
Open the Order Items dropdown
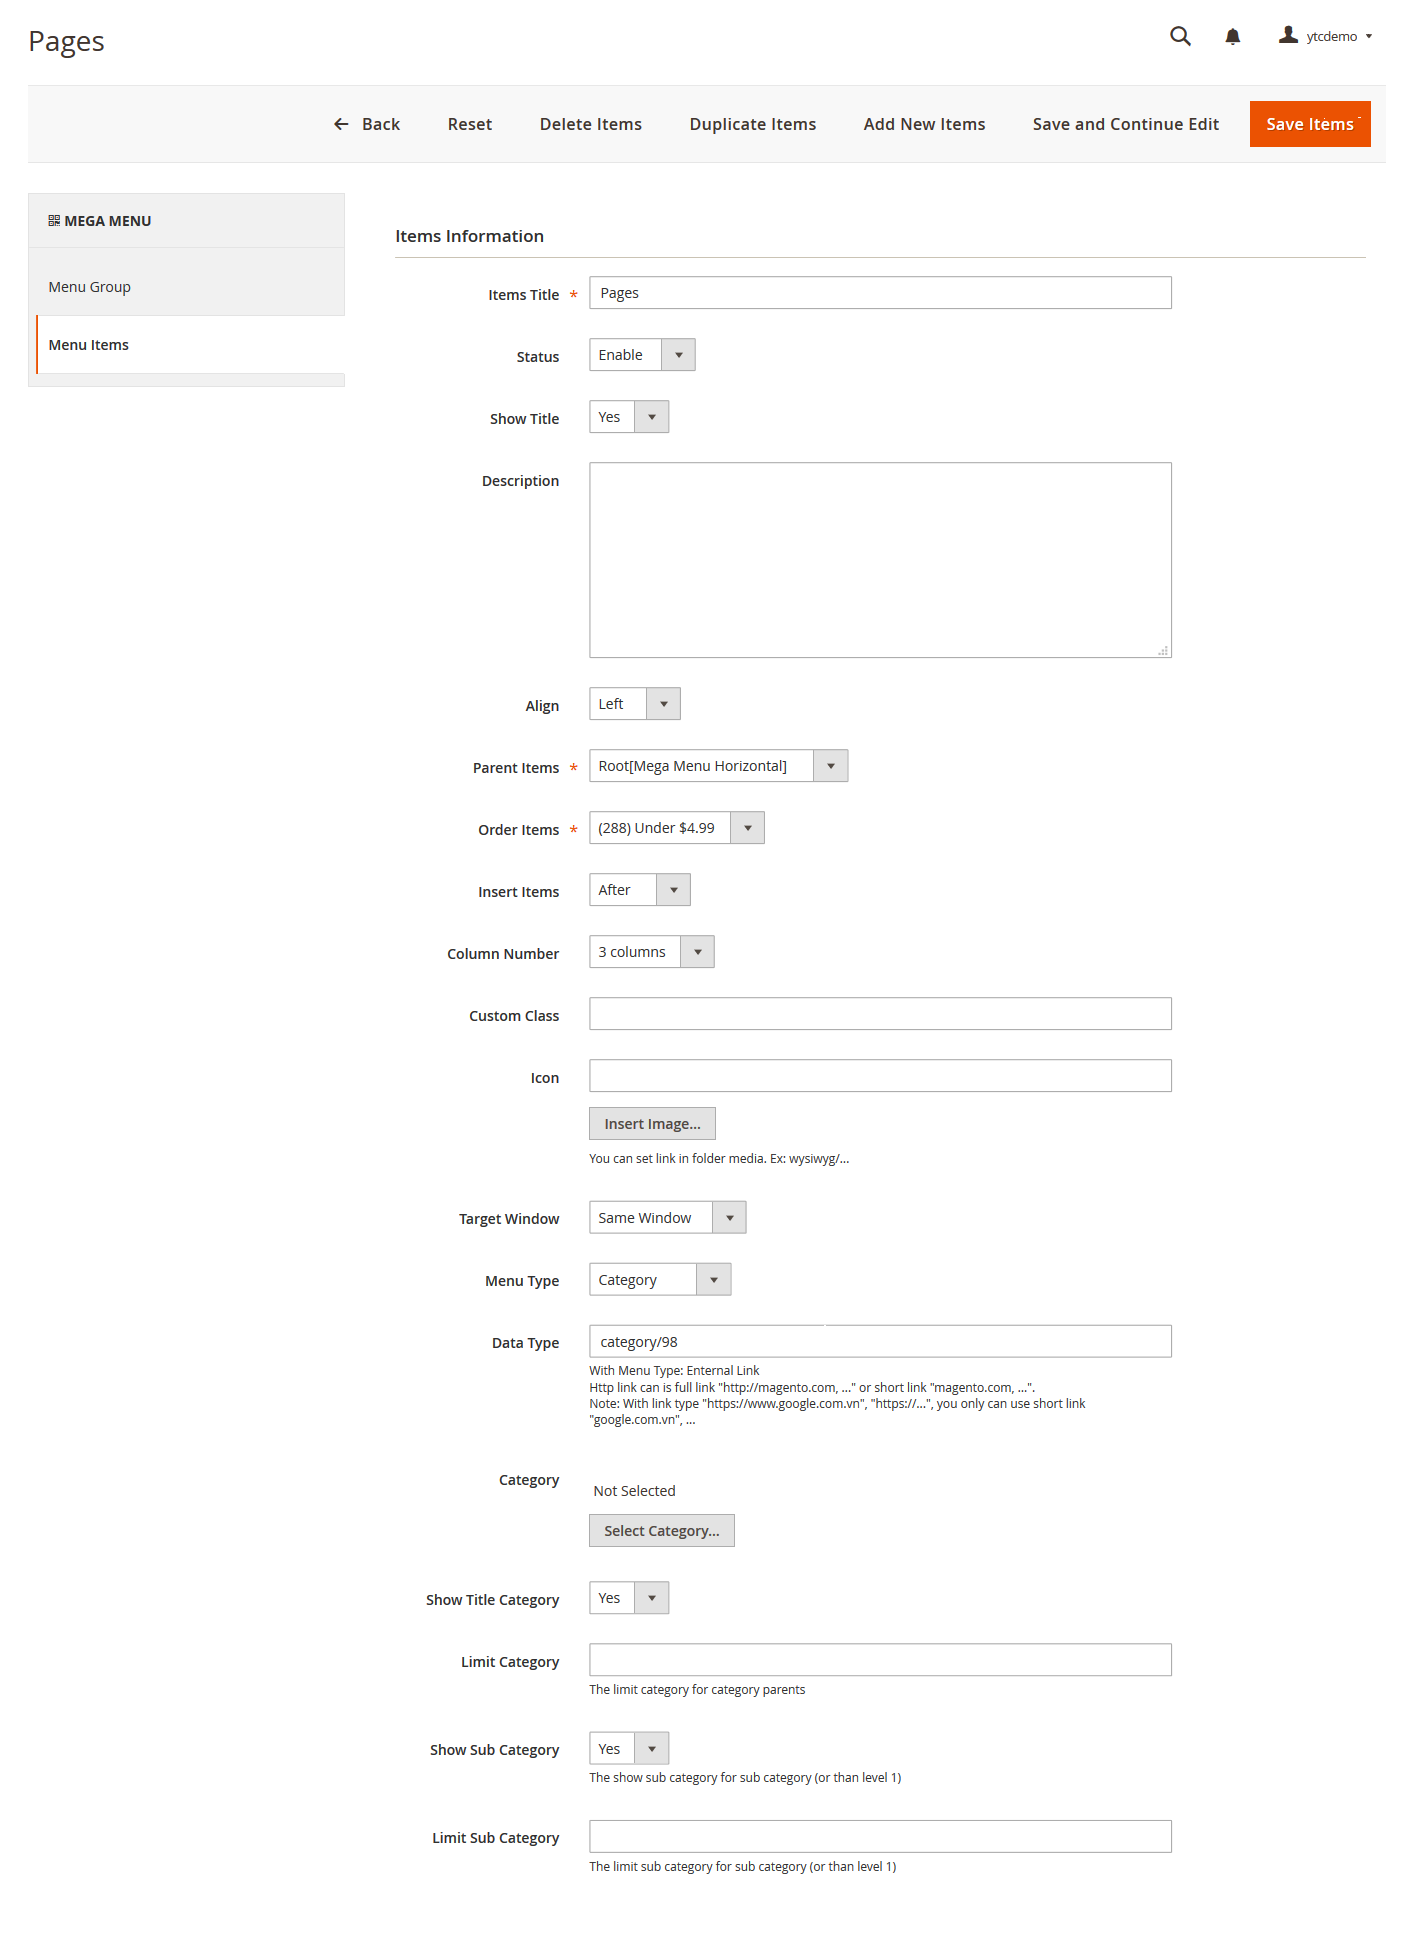tap(677, 828)
